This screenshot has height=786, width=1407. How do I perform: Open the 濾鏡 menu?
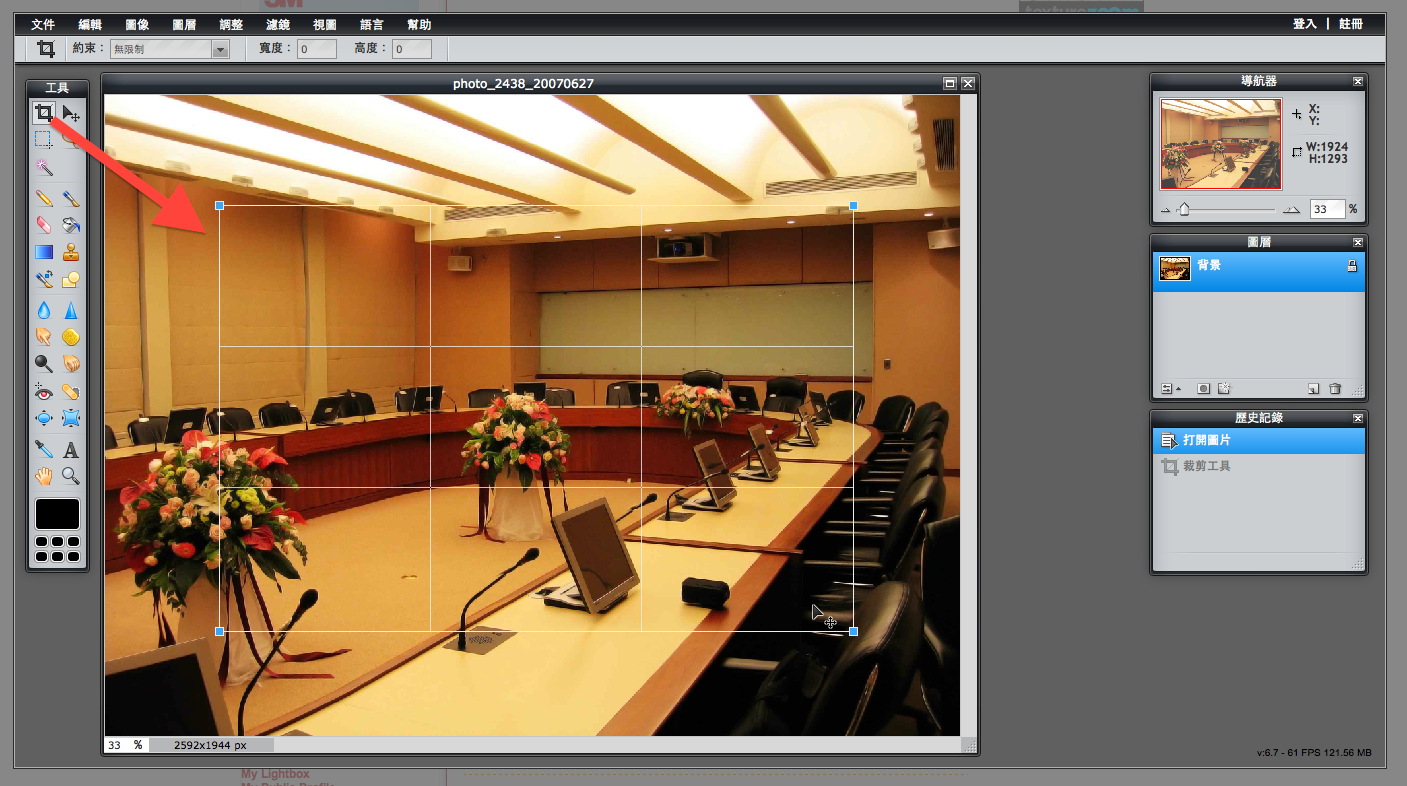[278, 24]
